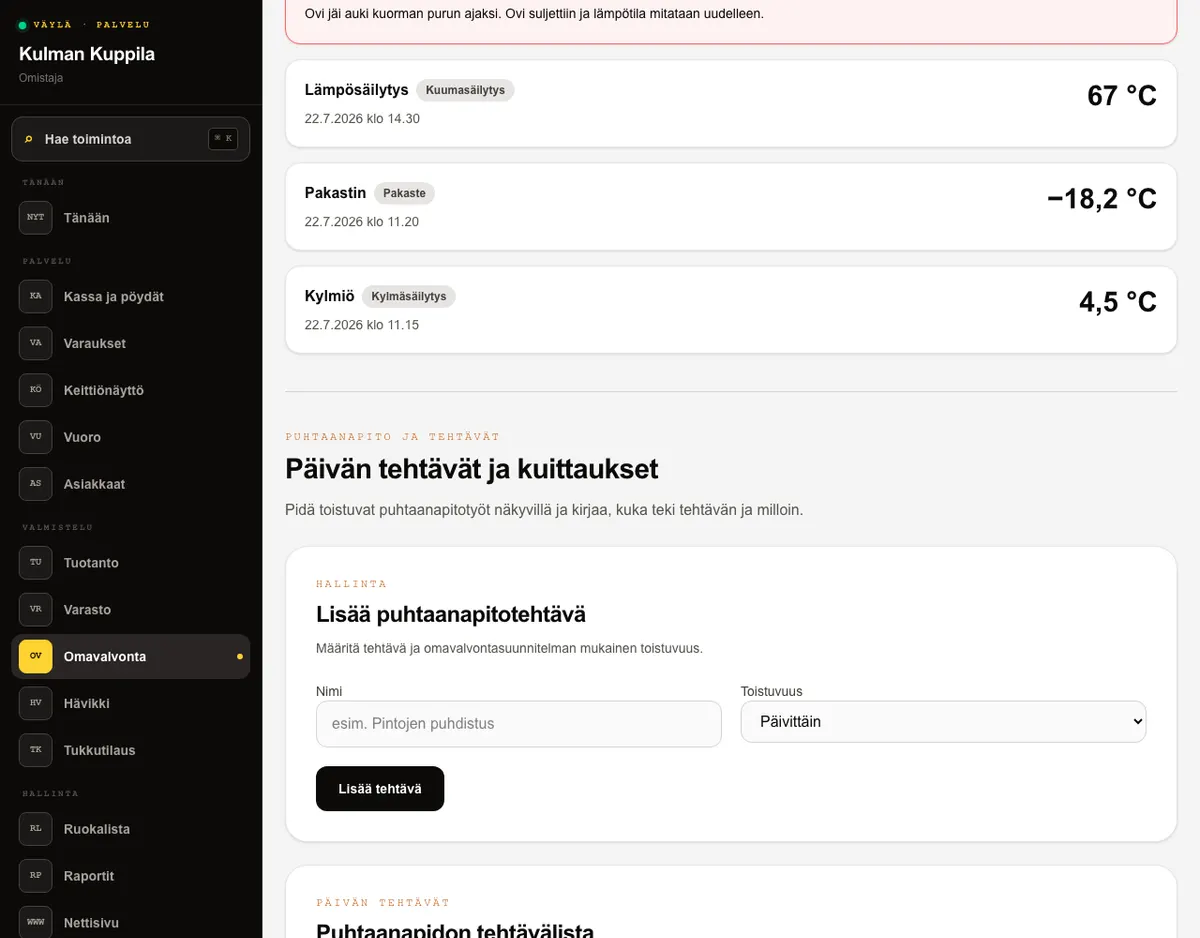Open the Tänään menu item

click(x=131, y=217)
